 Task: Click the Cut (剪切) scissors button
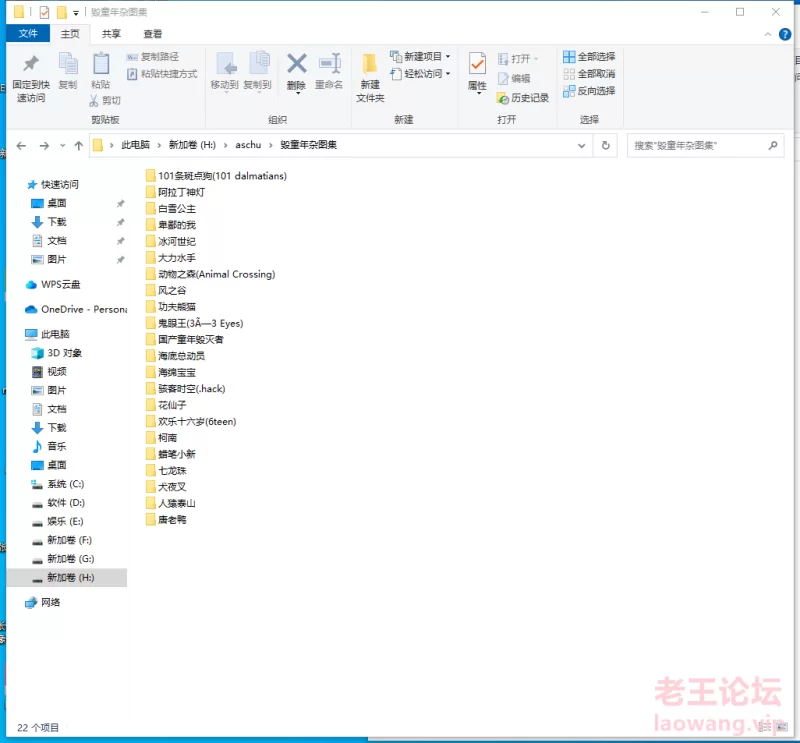(x=105, y=100)
